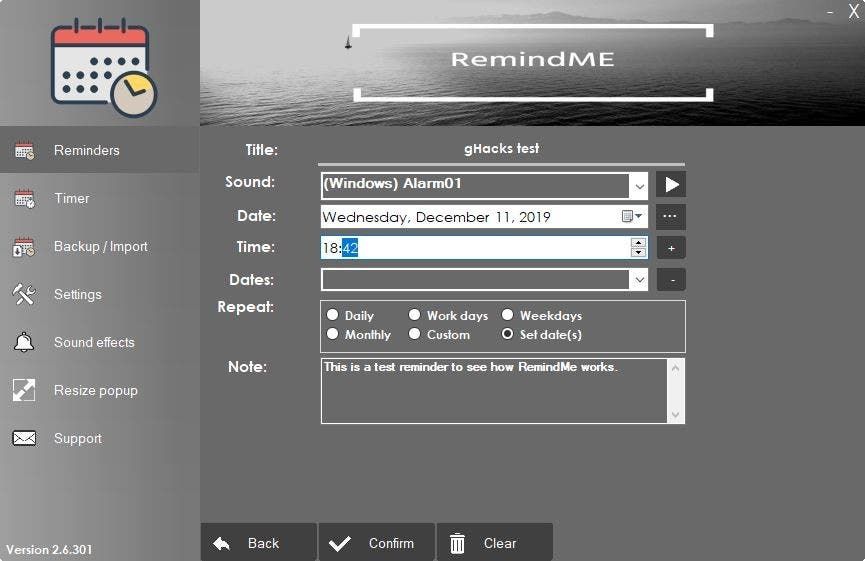865x561 pixels.
Task: Click the Sound effects bell icon
Action: [x=24, y=343]
